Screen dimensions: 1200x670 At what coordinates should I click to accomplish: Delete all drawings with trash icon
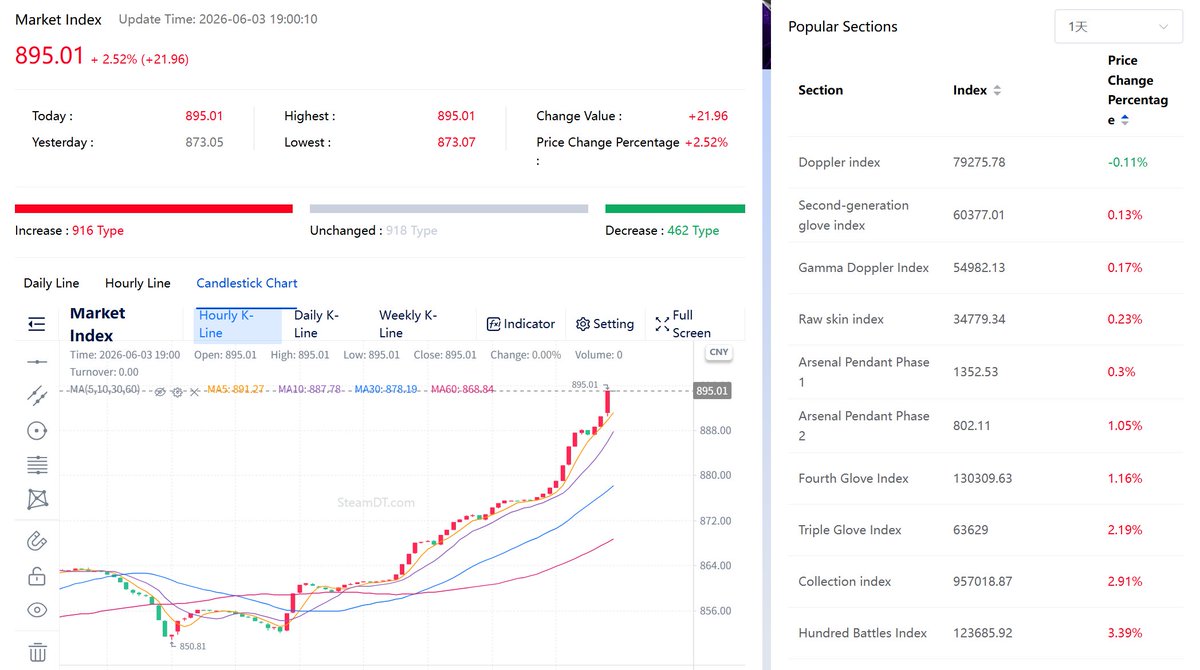(37, 652)
